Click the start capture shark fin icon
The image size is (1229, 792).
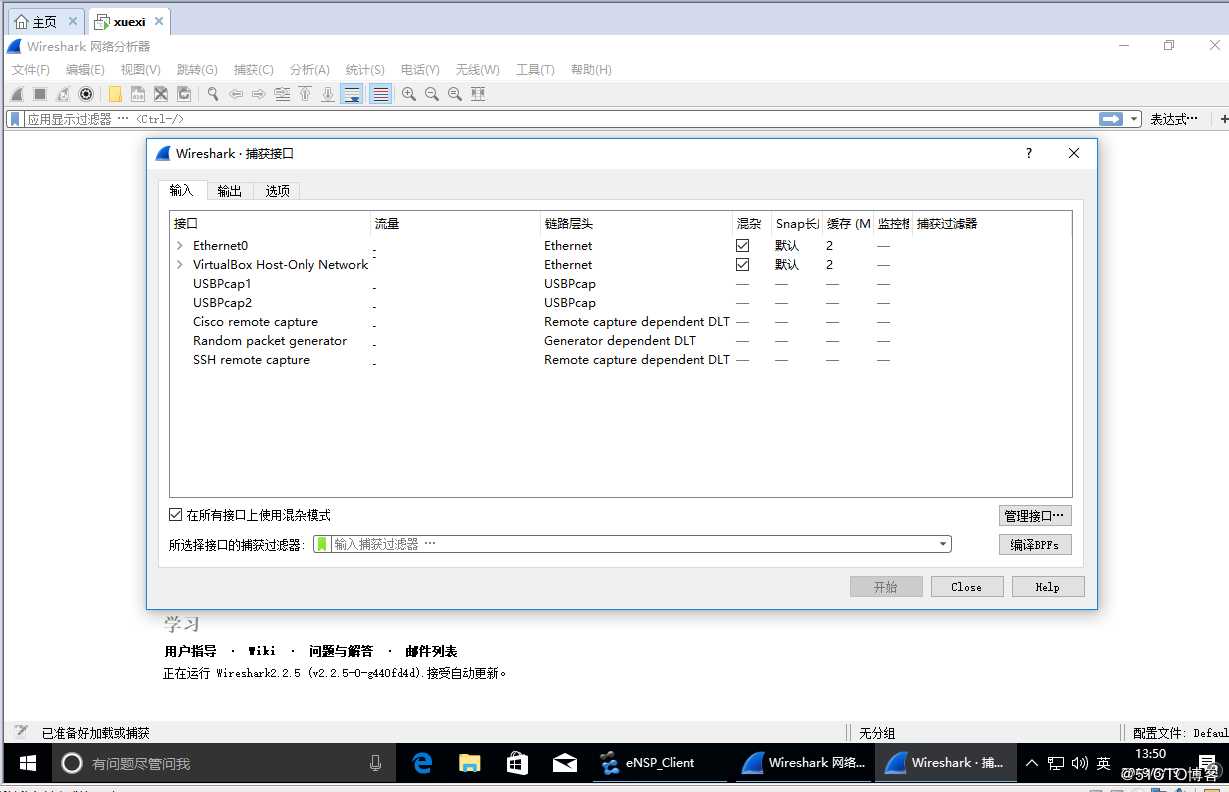[x=17, y=94]
